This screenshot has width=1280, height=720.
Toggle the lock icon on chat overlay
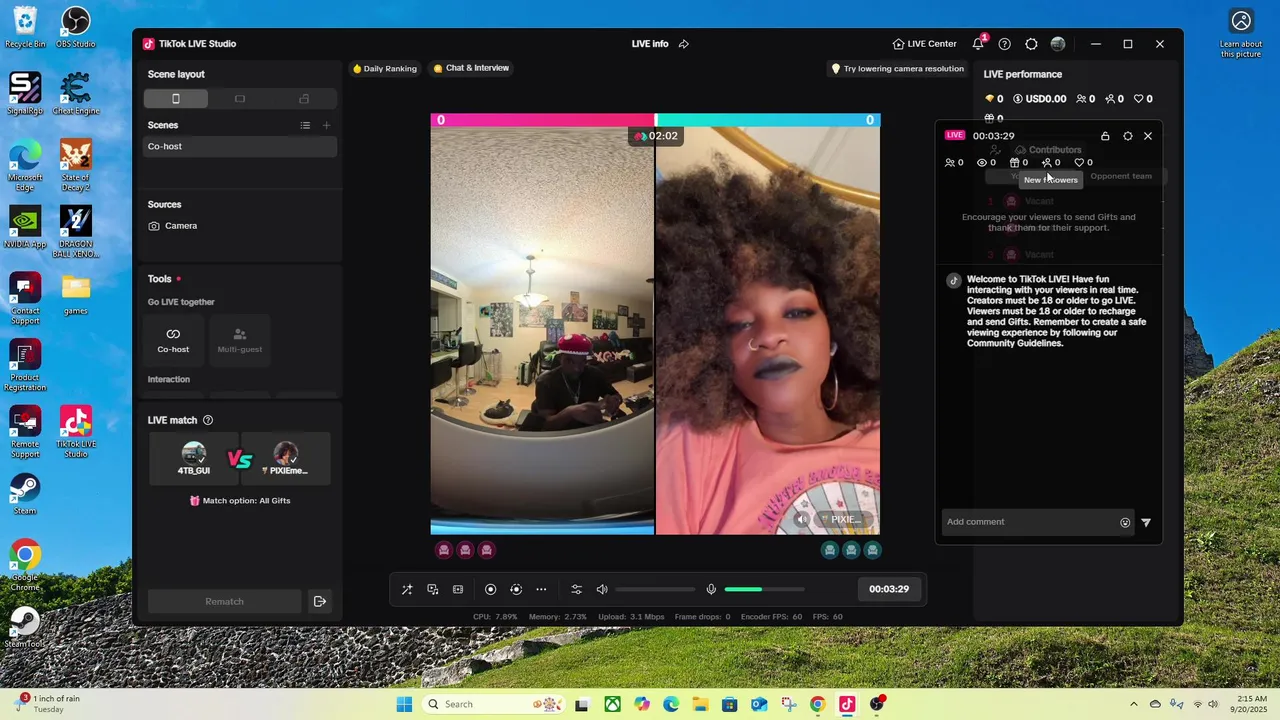(x=1105, y=136)
